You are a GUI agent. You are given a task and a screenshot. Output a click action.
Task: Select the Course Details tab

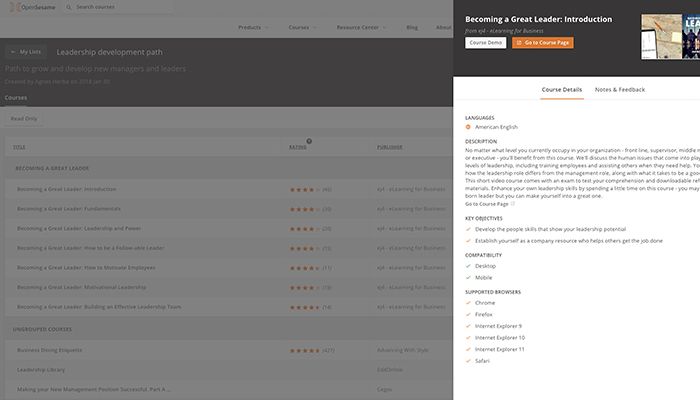(562, 90)
